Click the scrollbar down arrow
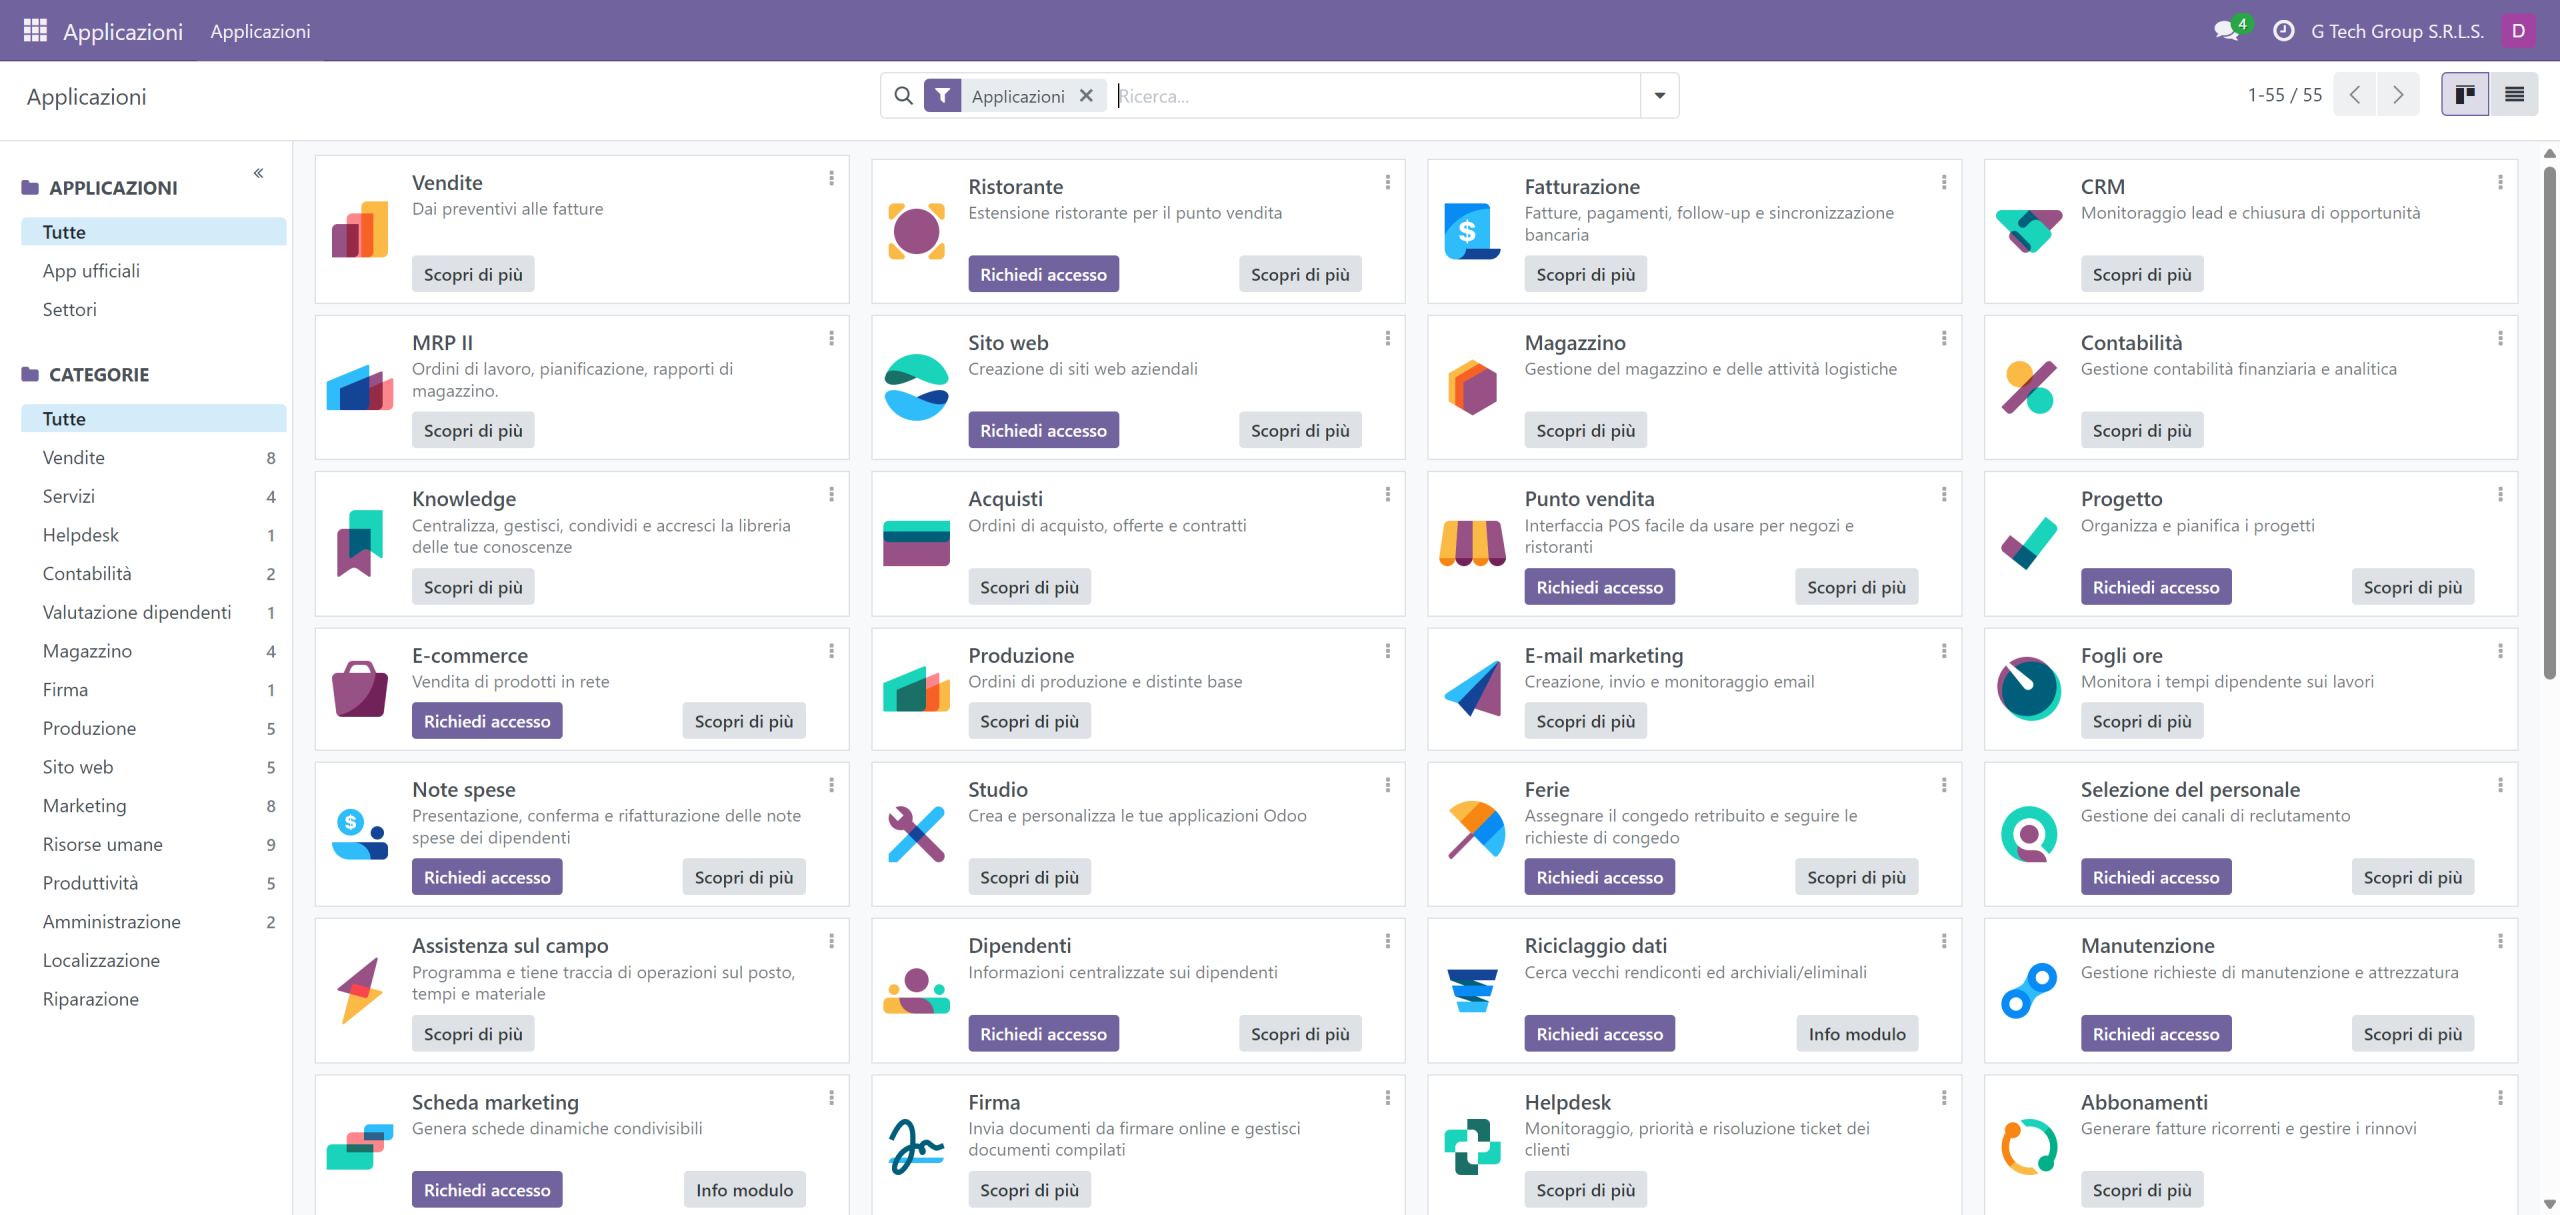Image resolution: width=2560 pixels, height=1215 pixels. (2550, 1204)
